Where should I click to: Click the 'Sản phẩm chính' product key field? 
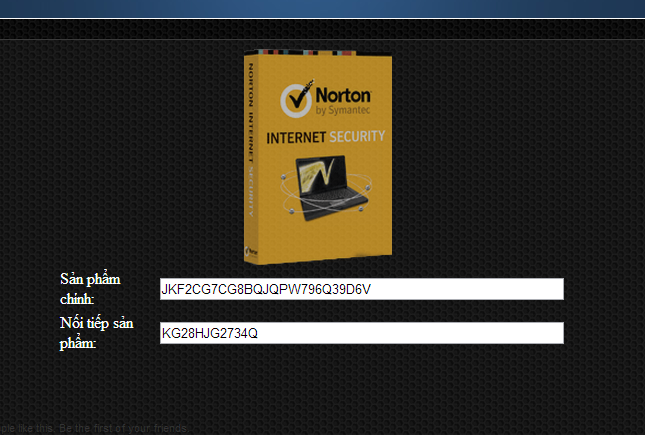pos(362,289)
